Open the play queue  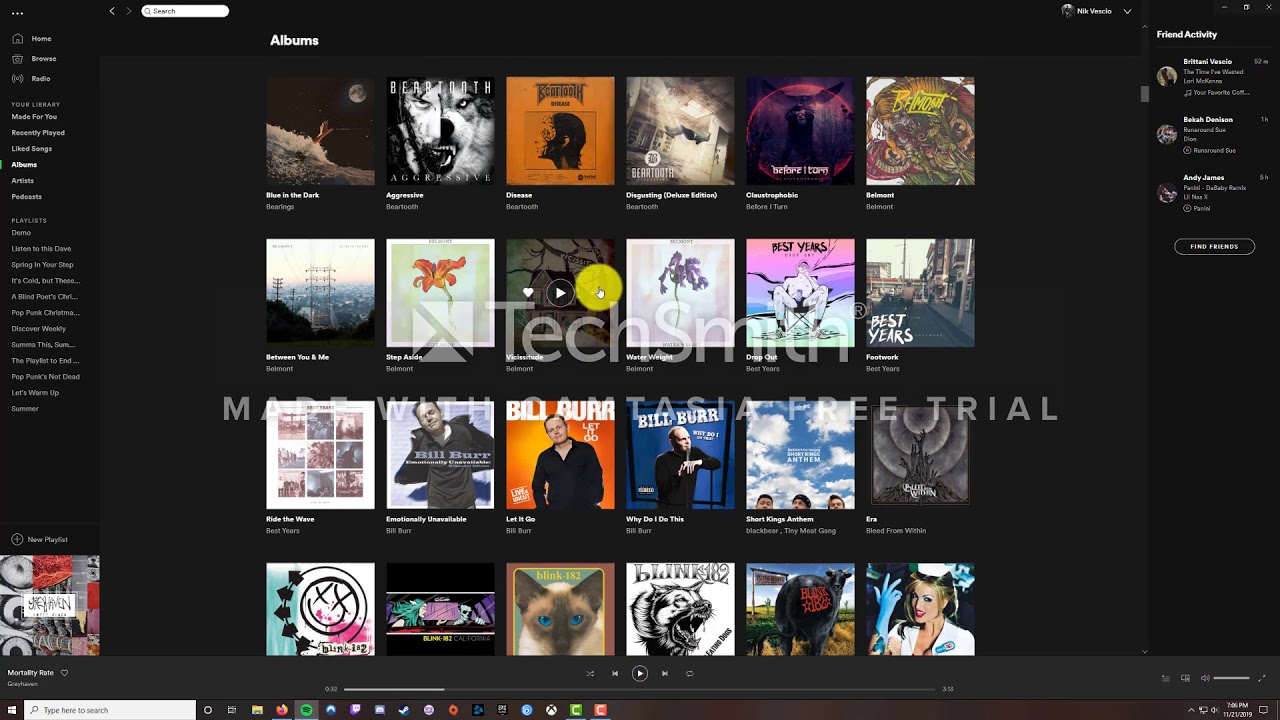click(1165, 678)
